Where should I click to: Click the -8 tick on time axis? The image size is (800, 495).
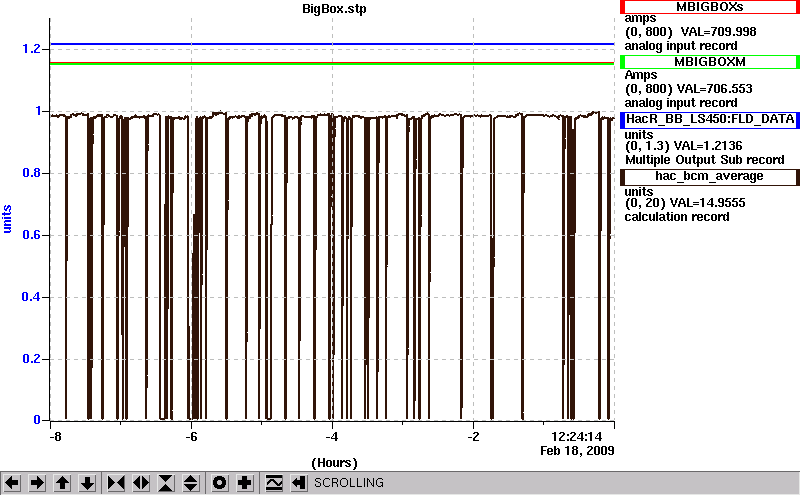click(x=55, y=437)
